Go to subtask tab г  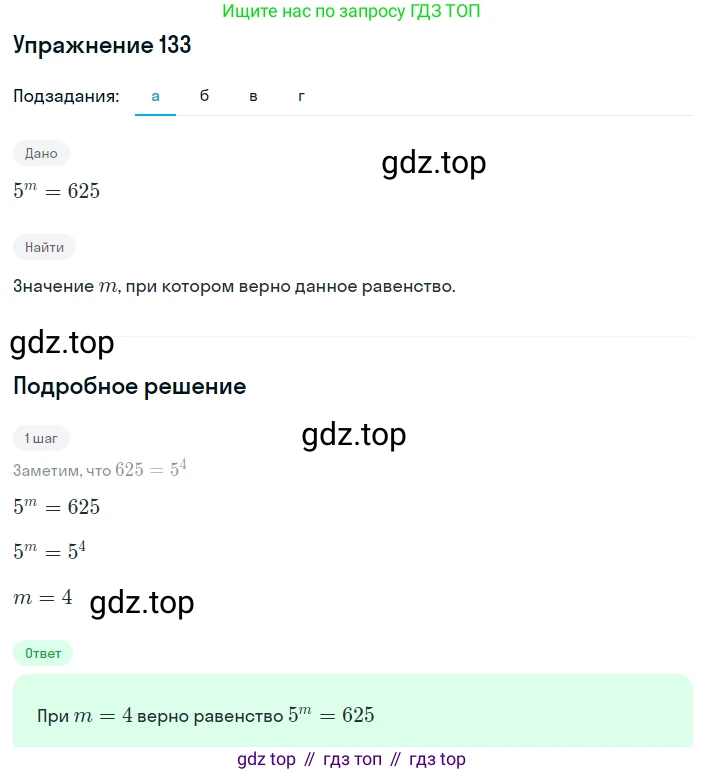tap(301, 97)
